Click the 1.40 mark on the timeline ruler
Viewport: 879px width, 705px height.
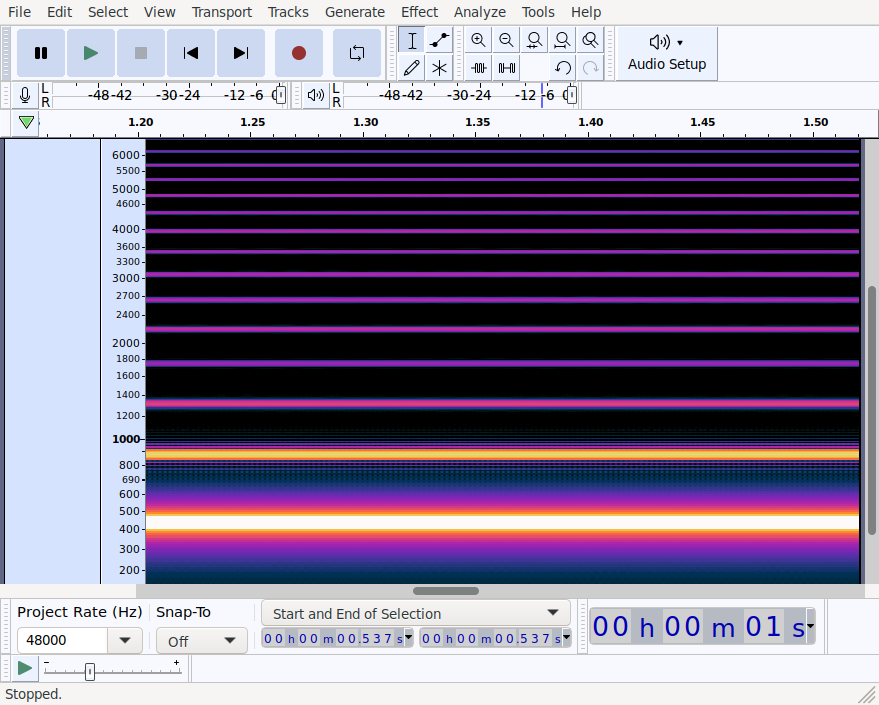tap(591, 122)
